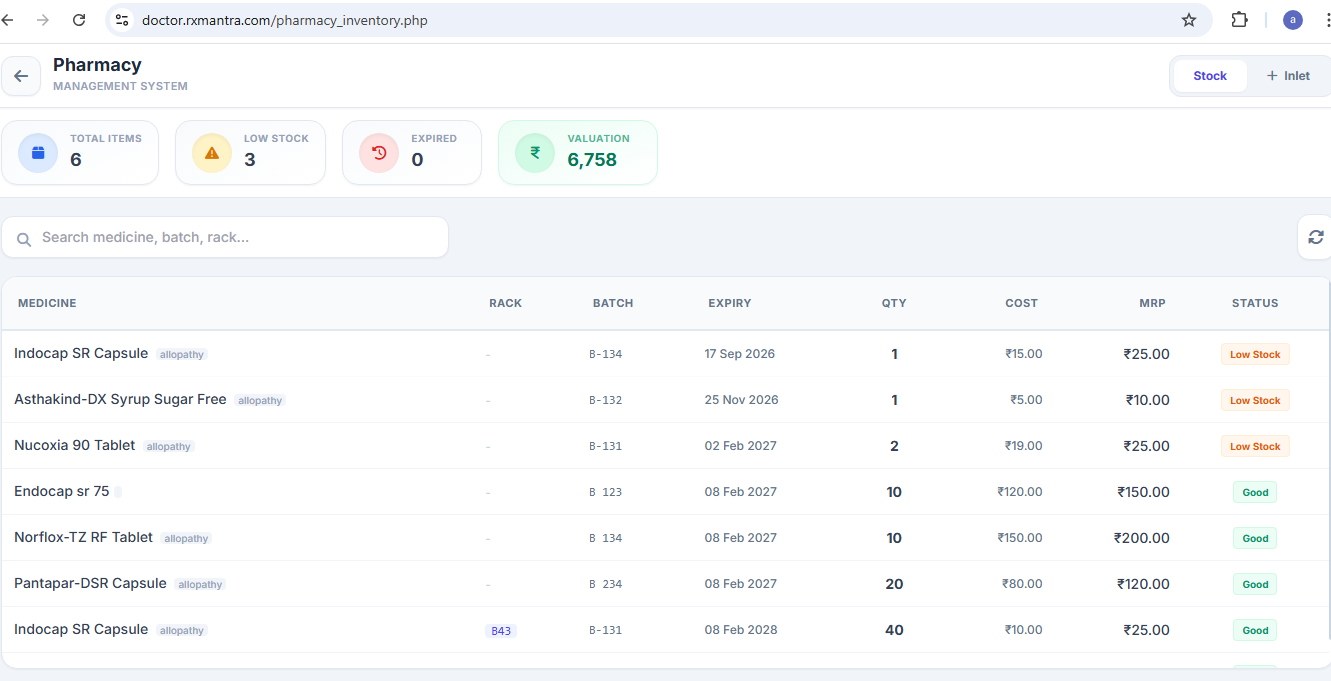
Task: Click Low Stock badge for Asthakind-DX Syrup
Action: click(x=1254, y=400)
